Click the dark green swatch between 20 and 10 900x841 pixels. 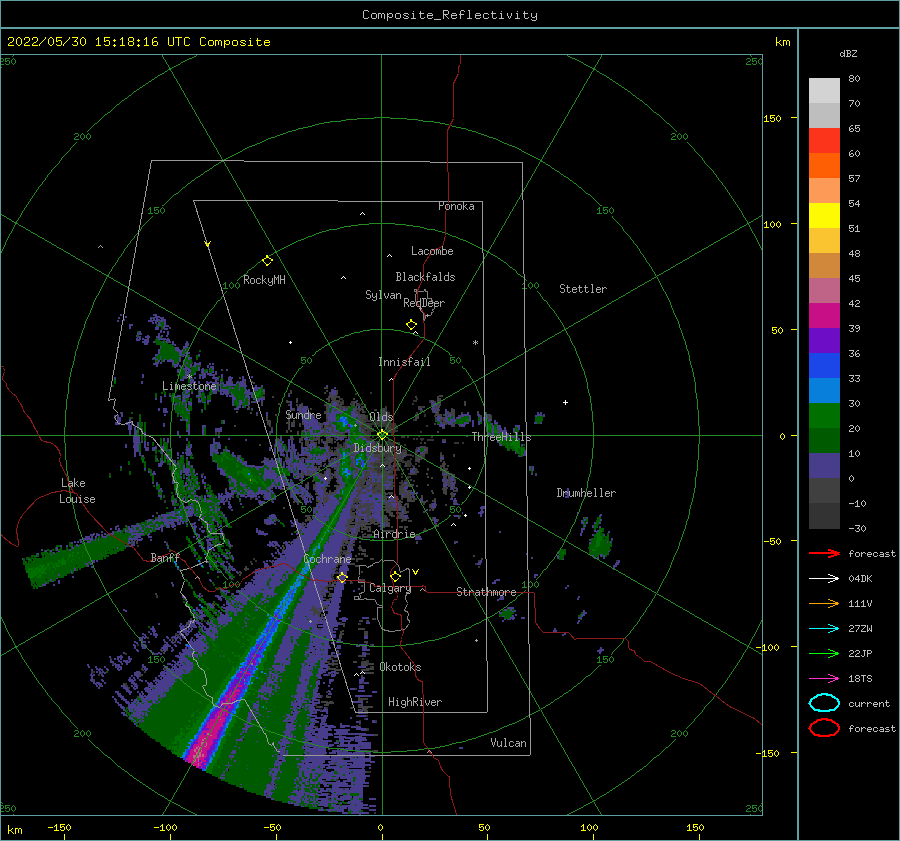pos(824,441)
